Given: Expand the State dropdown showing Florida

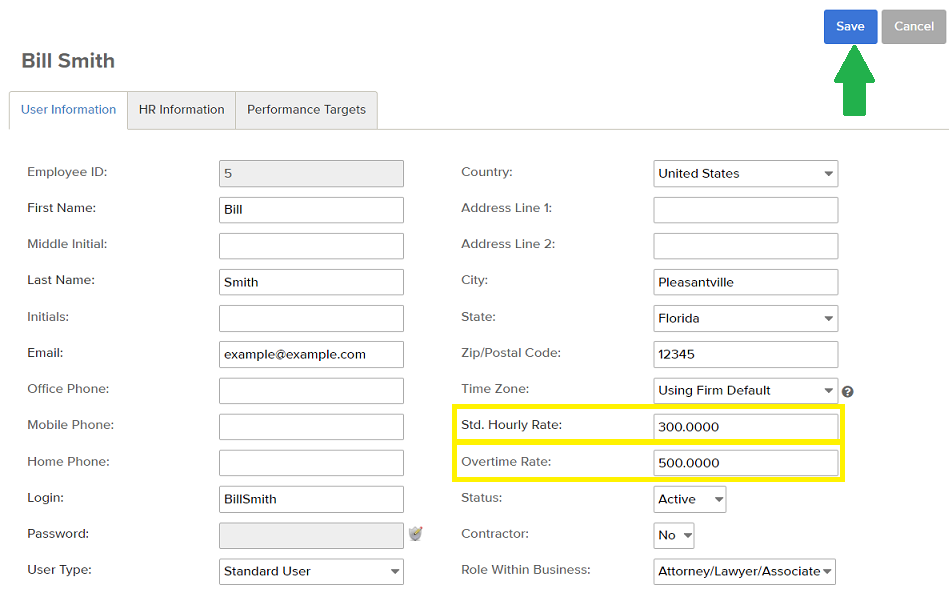Looking at the screenshot, I should [746, 318].
